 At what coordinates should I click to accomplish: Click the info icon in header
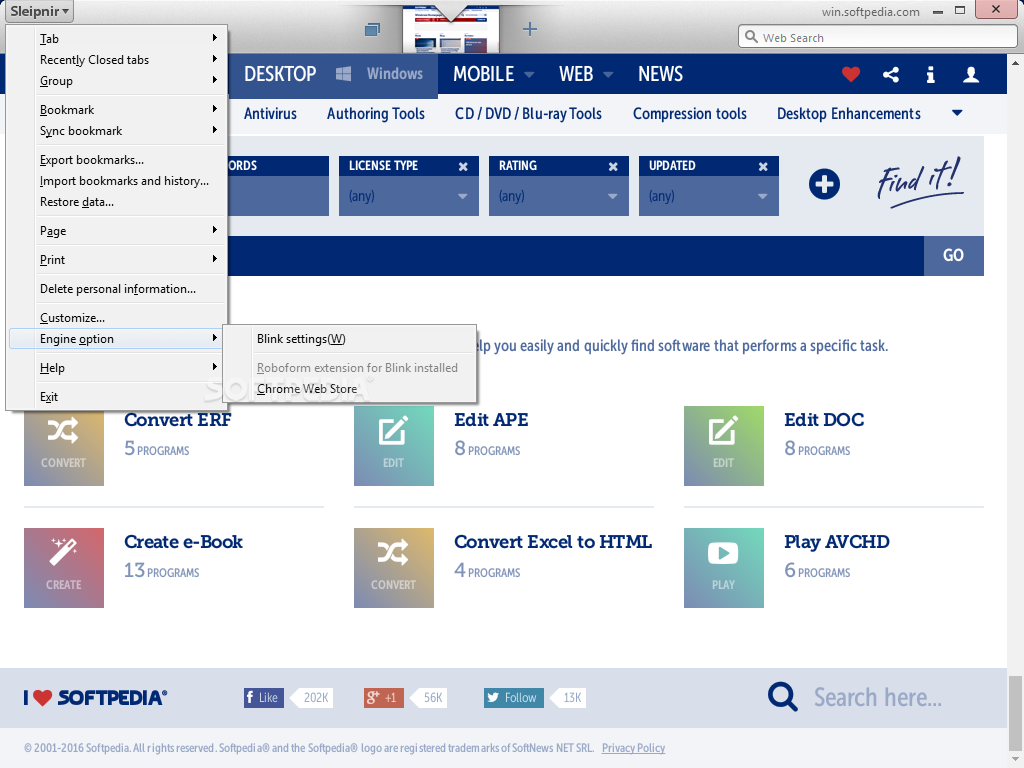pos(931,74)
